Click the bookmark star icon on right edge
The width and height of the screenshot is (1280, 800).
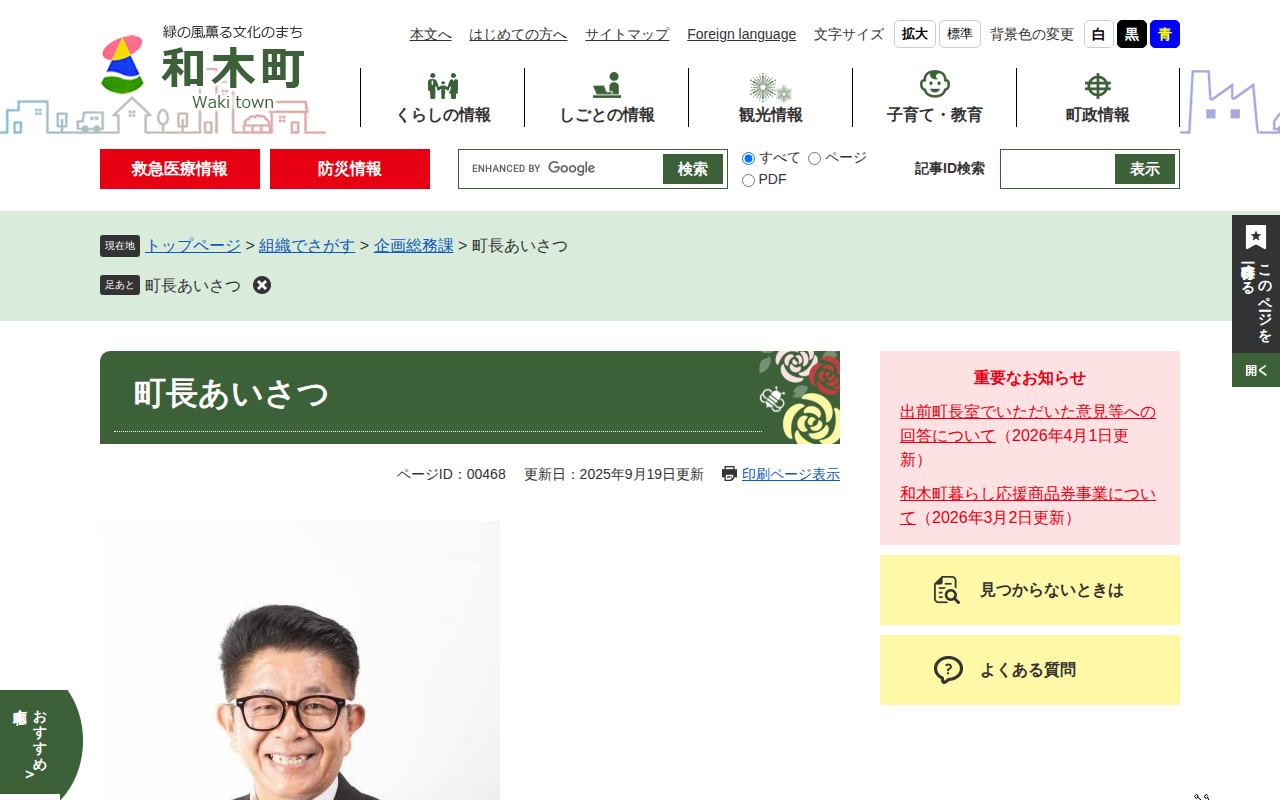pos(1255,236)
